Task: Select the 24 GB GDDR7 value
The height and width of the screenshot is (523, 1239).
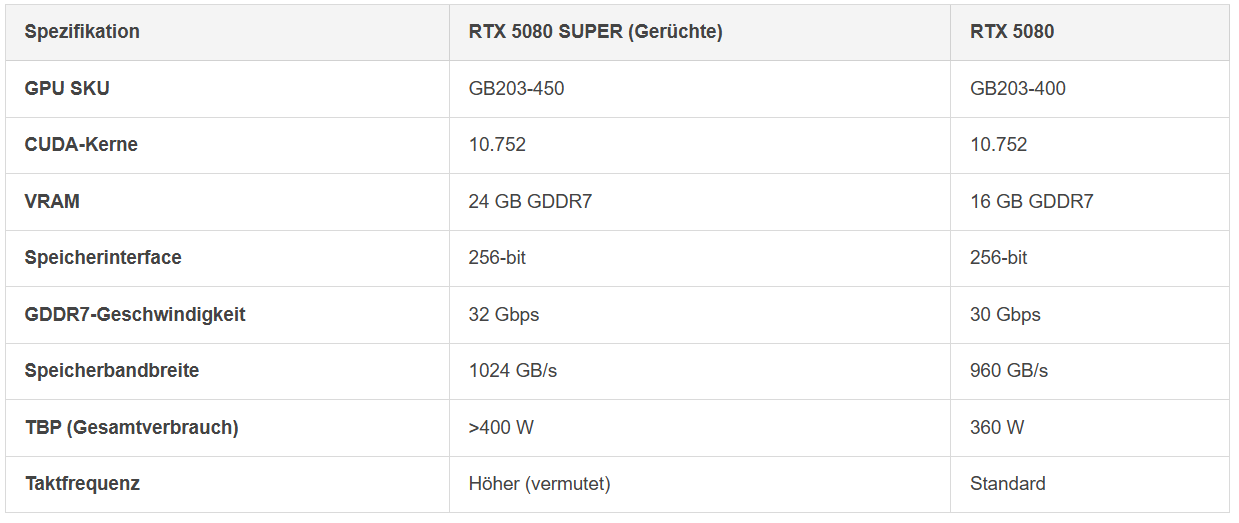Action: (530, 201)
